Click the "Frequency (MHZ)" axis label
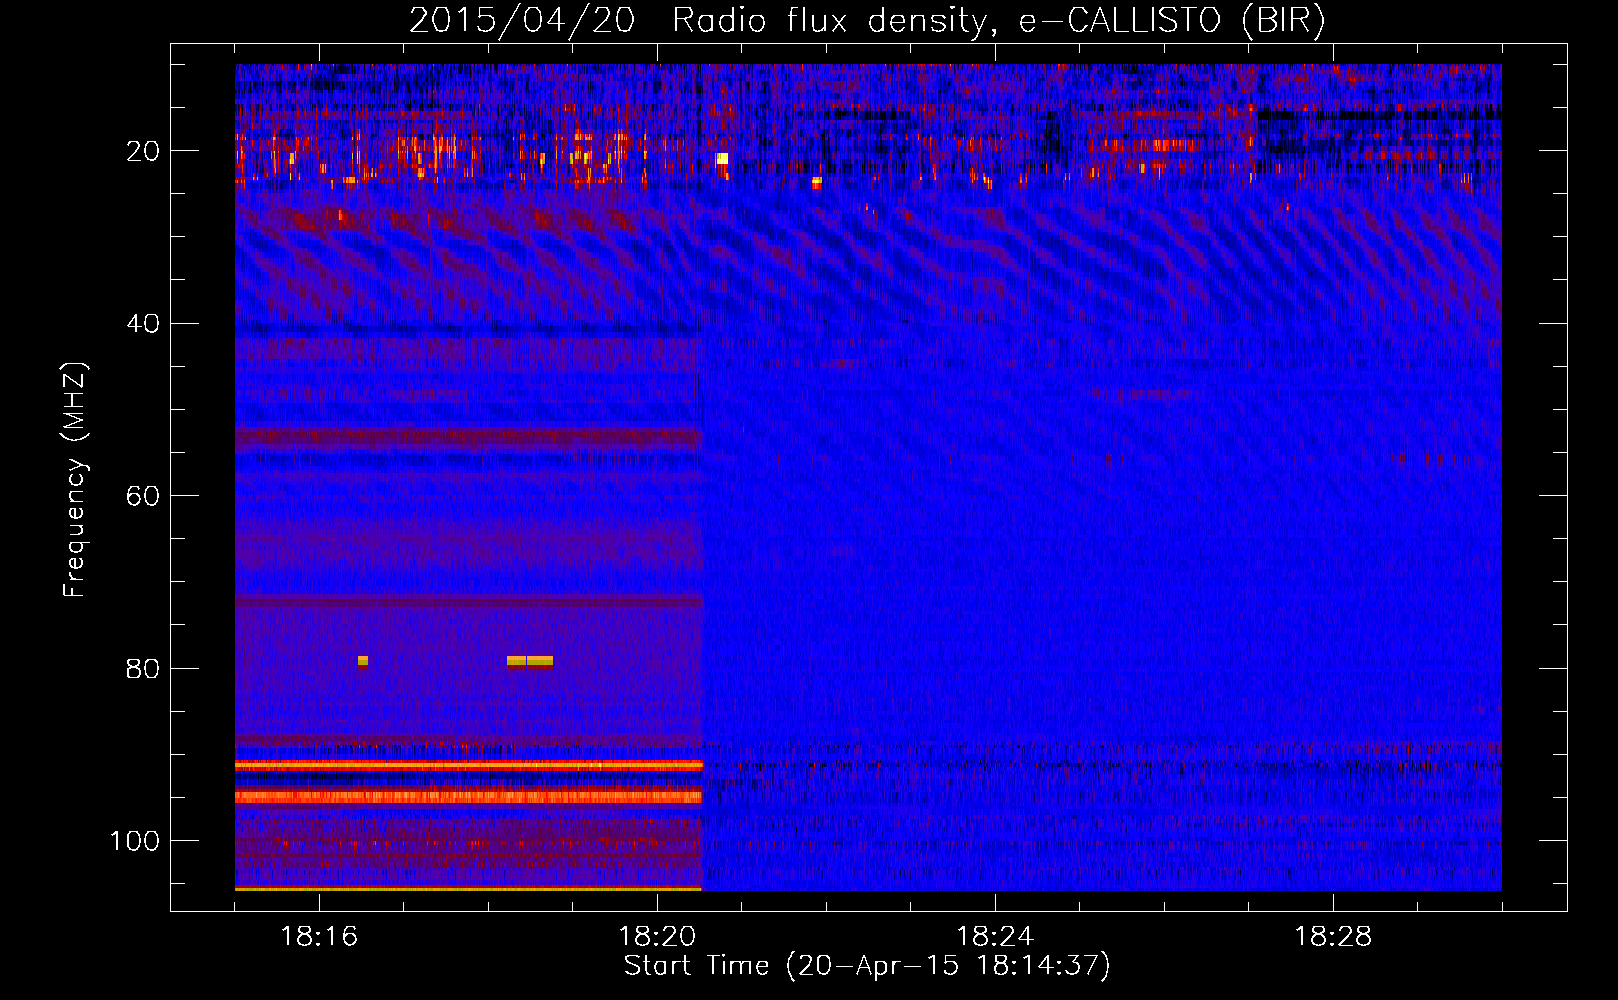1618x1000 pixels. pyautogui.click(x=75, y=480)
